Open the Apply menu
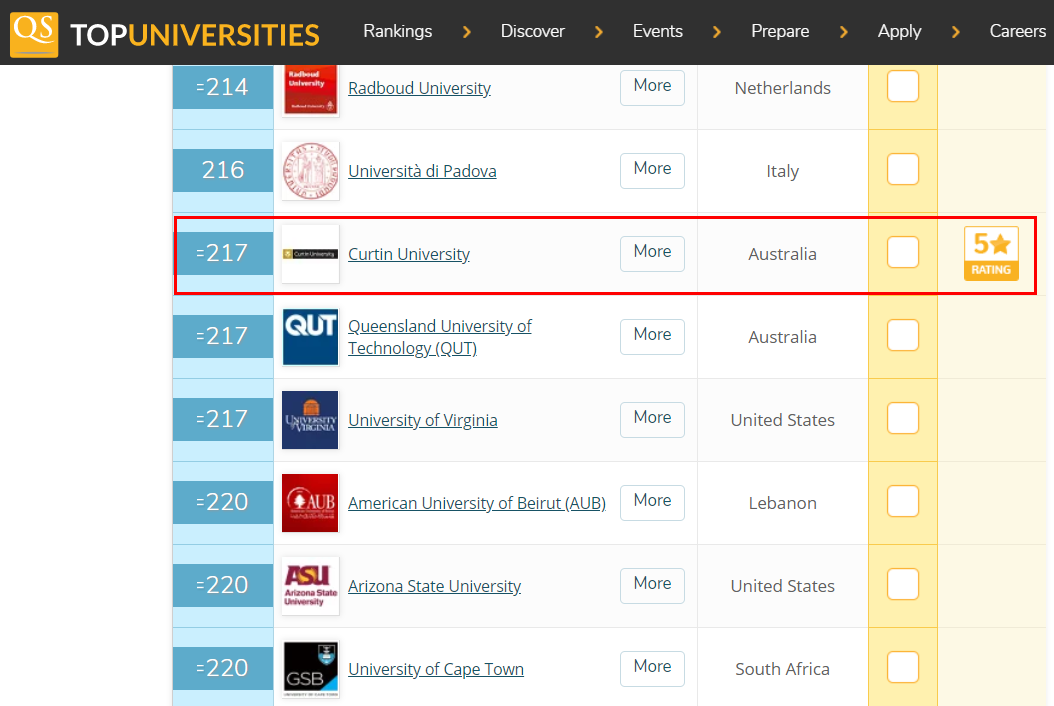The height and width of the screenshot is (706, 1054). (x=899, y=31)
